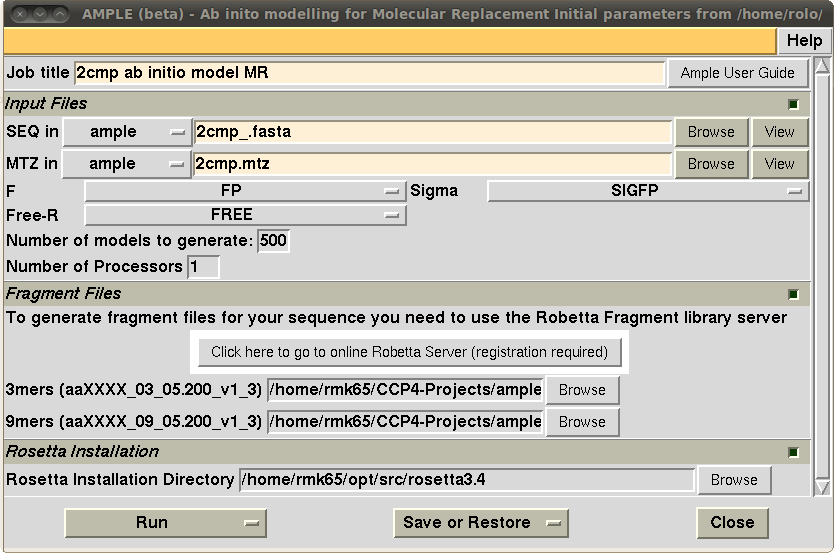Click the 'Number of models to generate:' label
The image size is (834, 553).
129,241
